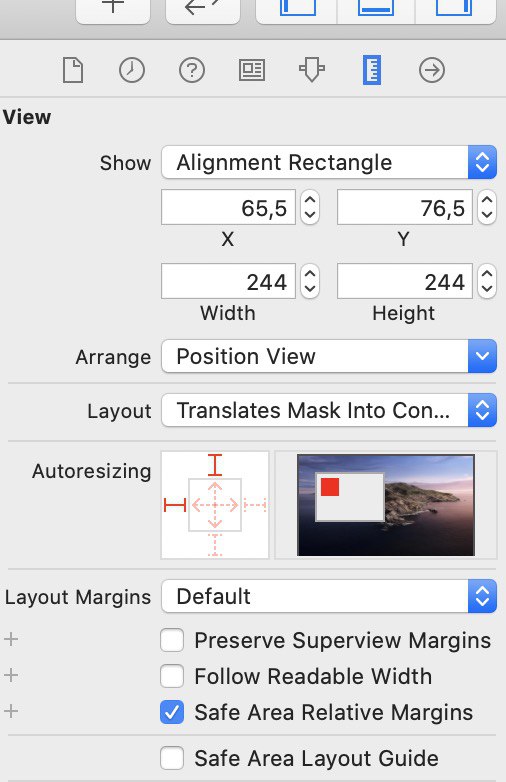Uncheck Safe Area Relative Margins
Viewport: 506px width, 782px height.
(x=172, y=712)
